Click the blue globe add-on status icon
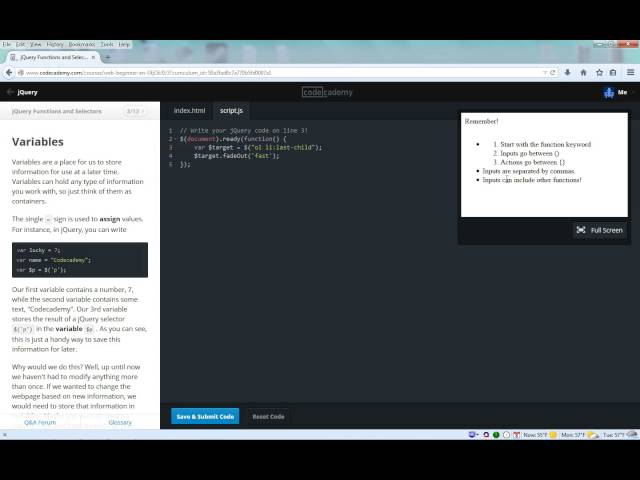This screenshot has height=480, width=640. (x=473, y=435)
